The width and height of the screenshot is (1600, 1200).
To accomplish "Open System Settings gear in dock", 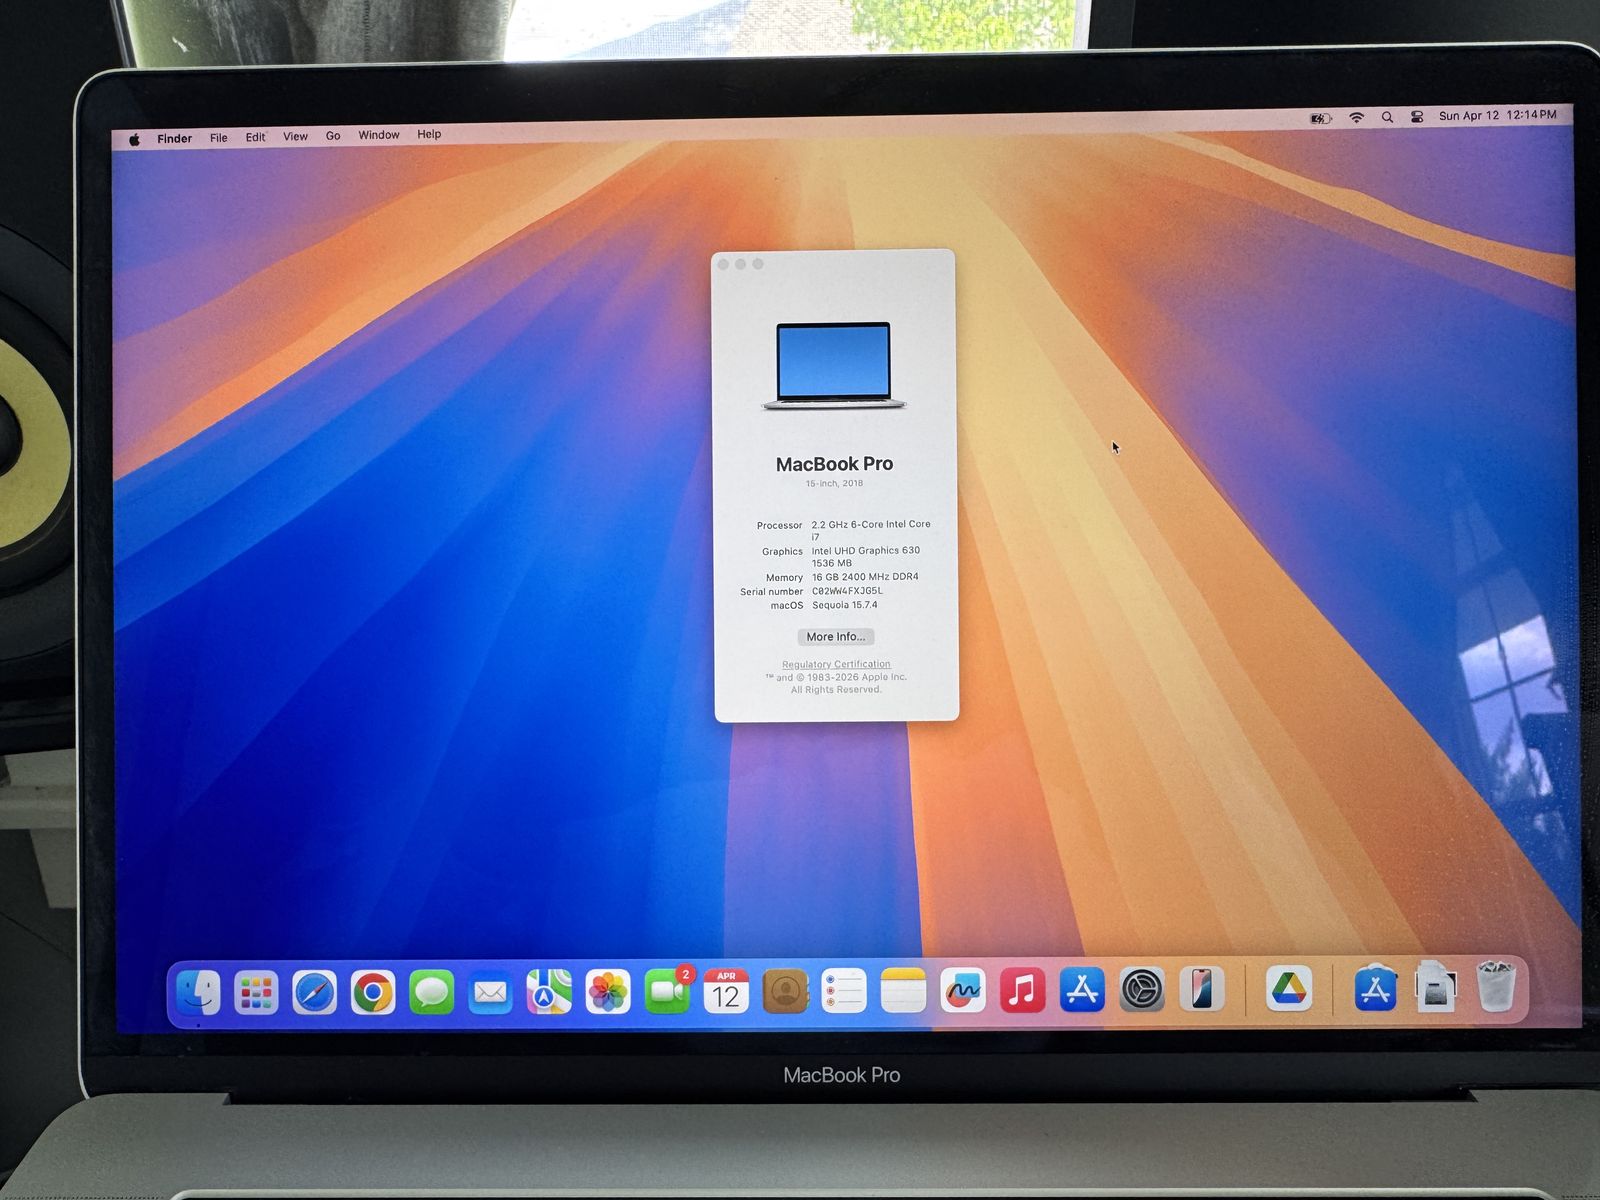I will click(x=1141, y=991).
